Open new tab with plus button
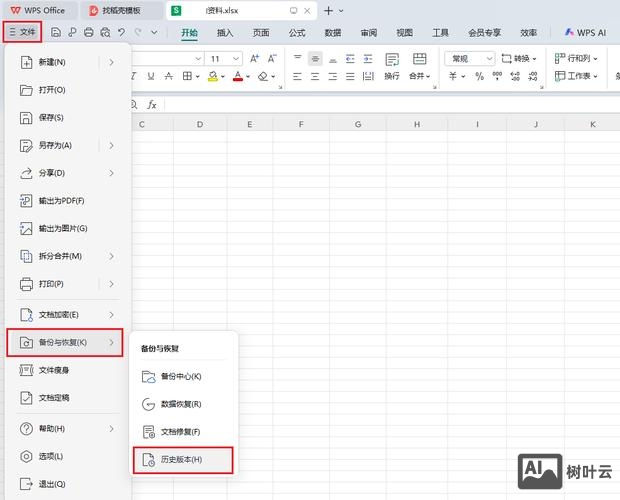The width and height of the screenshot is (620, 500). tap(328, 11)
